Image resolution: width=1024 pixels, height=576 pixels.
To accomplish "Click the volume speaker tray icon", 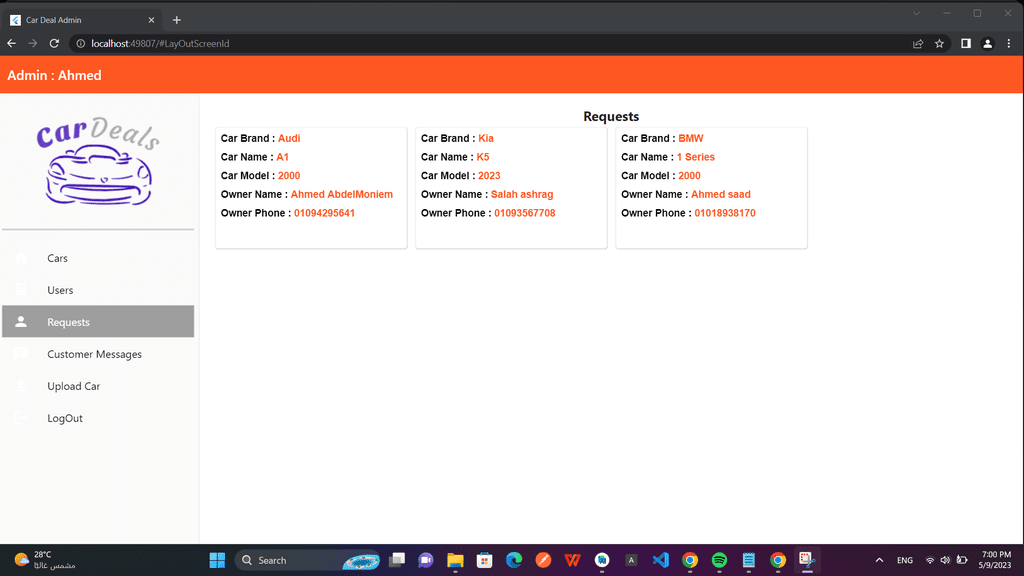I will [946, 560].
